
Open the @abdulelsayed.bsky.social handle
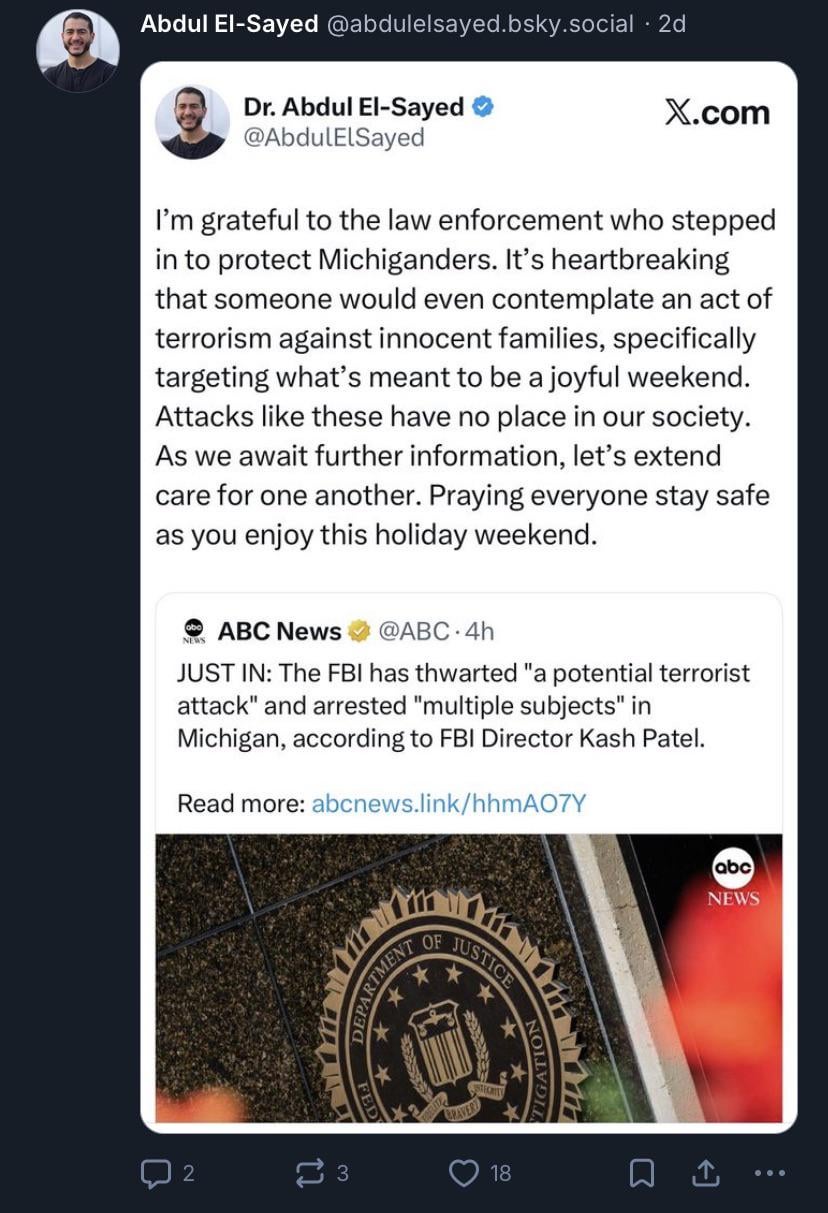[x=480, y=24]
